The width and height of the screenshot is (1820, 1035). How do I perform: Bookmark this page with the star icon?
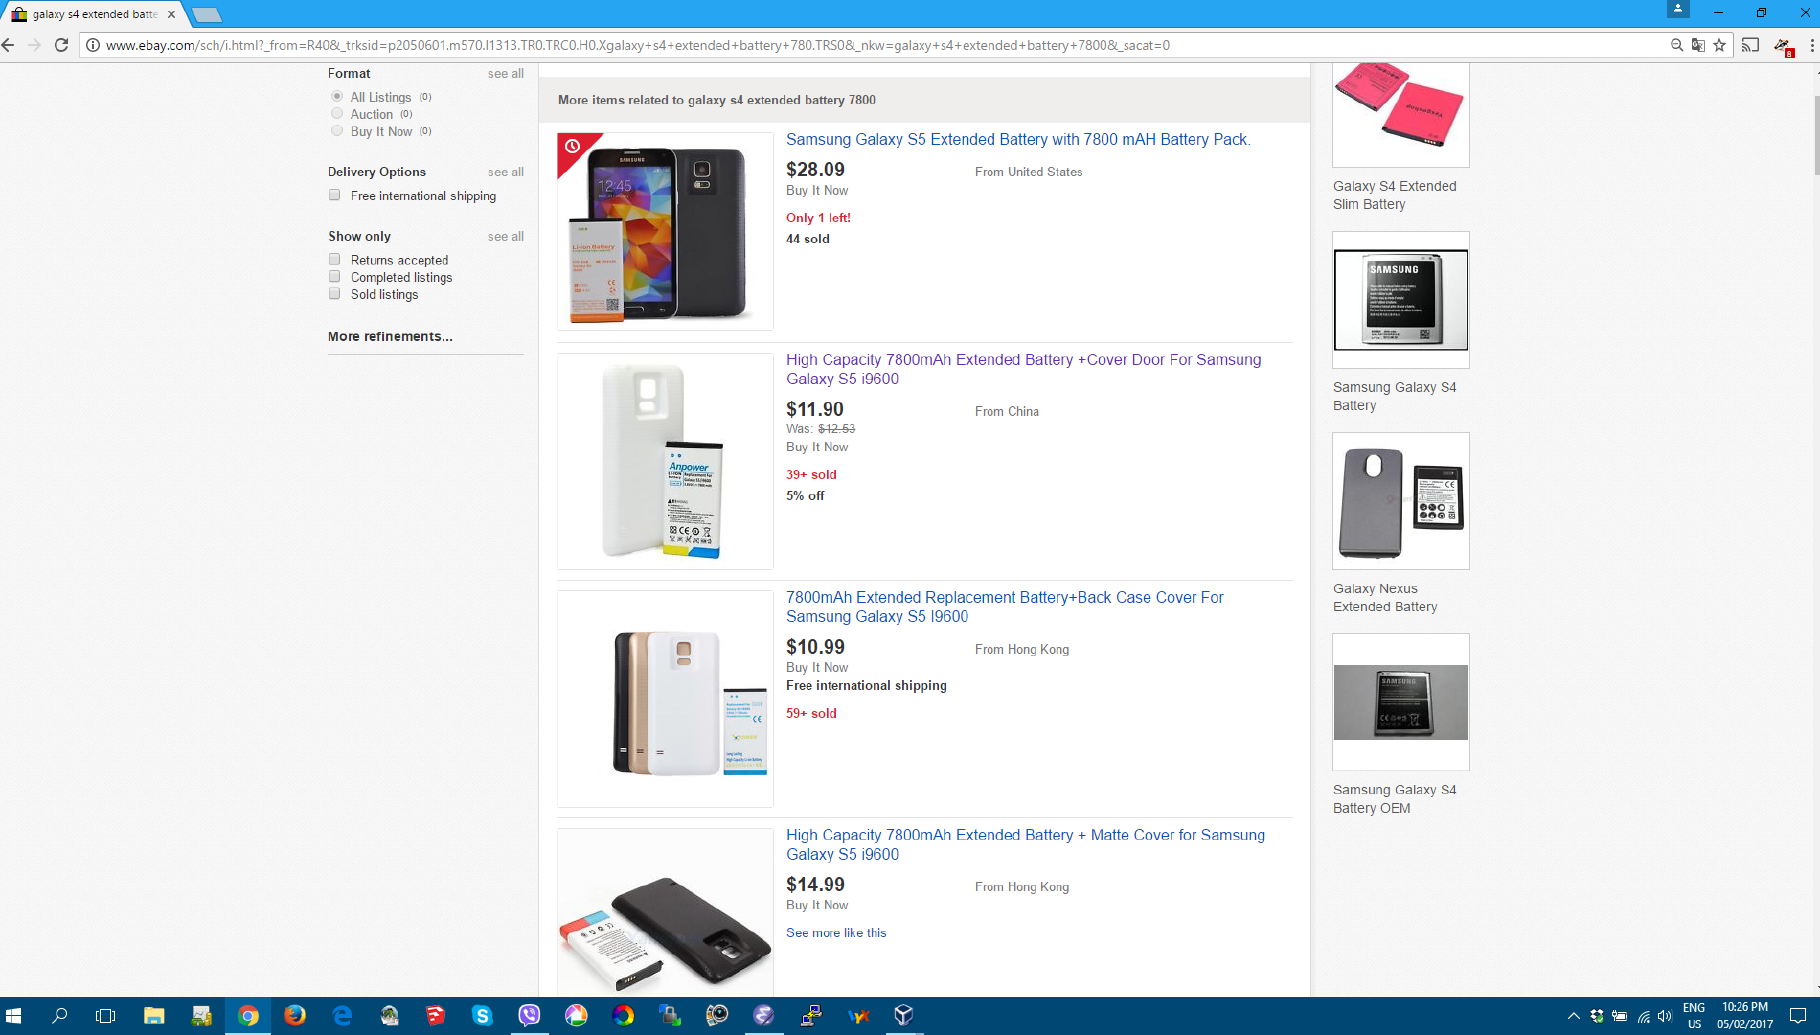click(x=1719, y=45)
